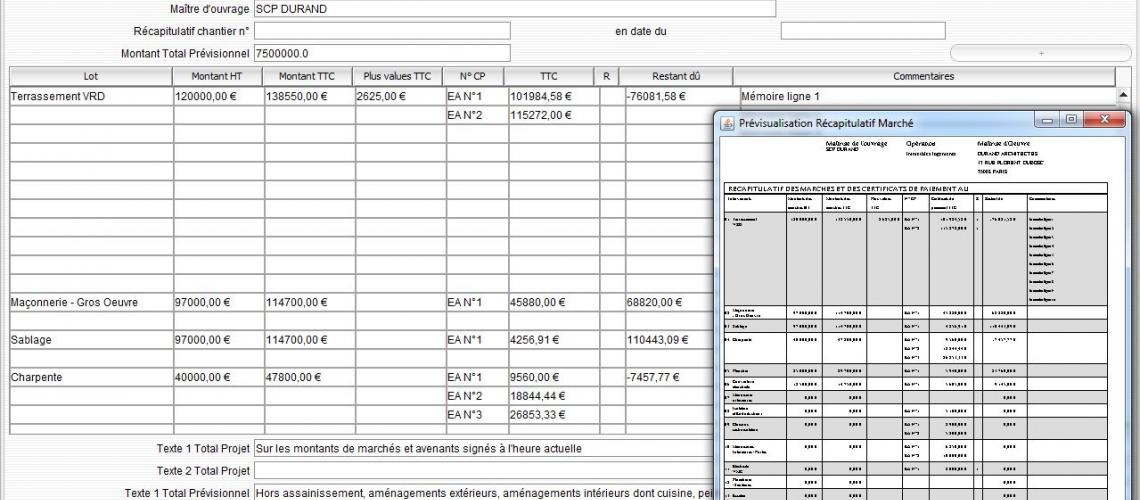The width and height of the screenshot is (1140, 500).
Task: Focus the 'en date du' input field
Action: pyautogui.click(x=863, y=31)
